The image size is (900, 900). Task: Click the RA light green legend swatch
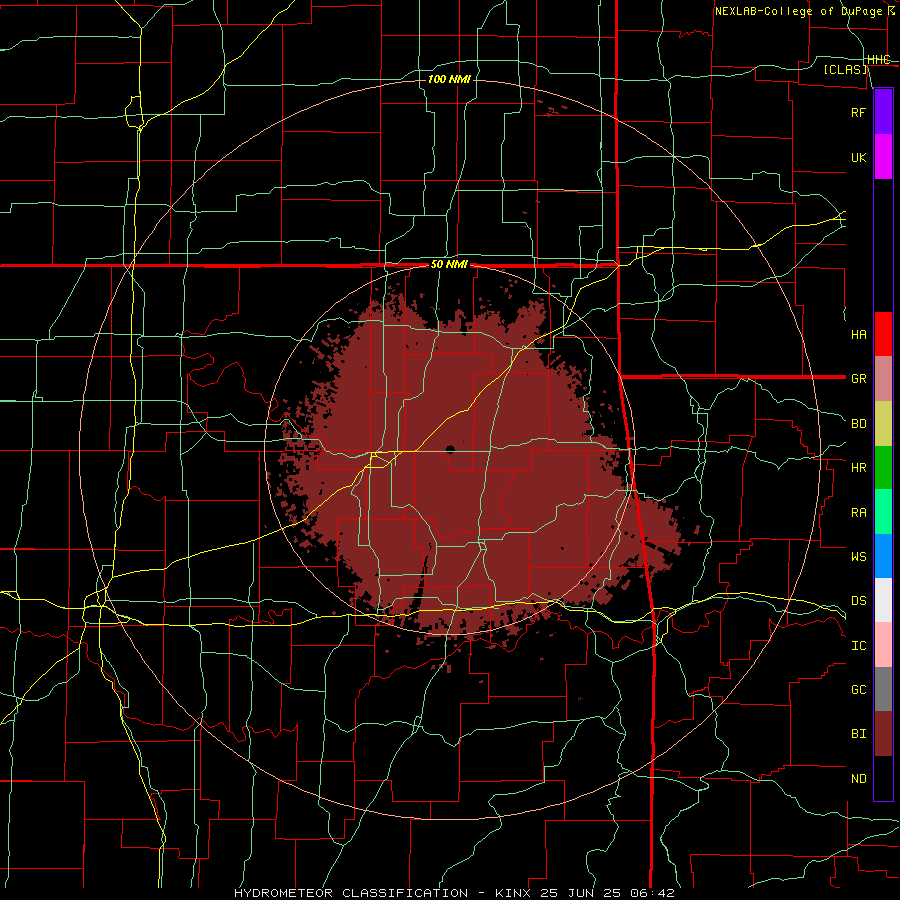[883, 512]
